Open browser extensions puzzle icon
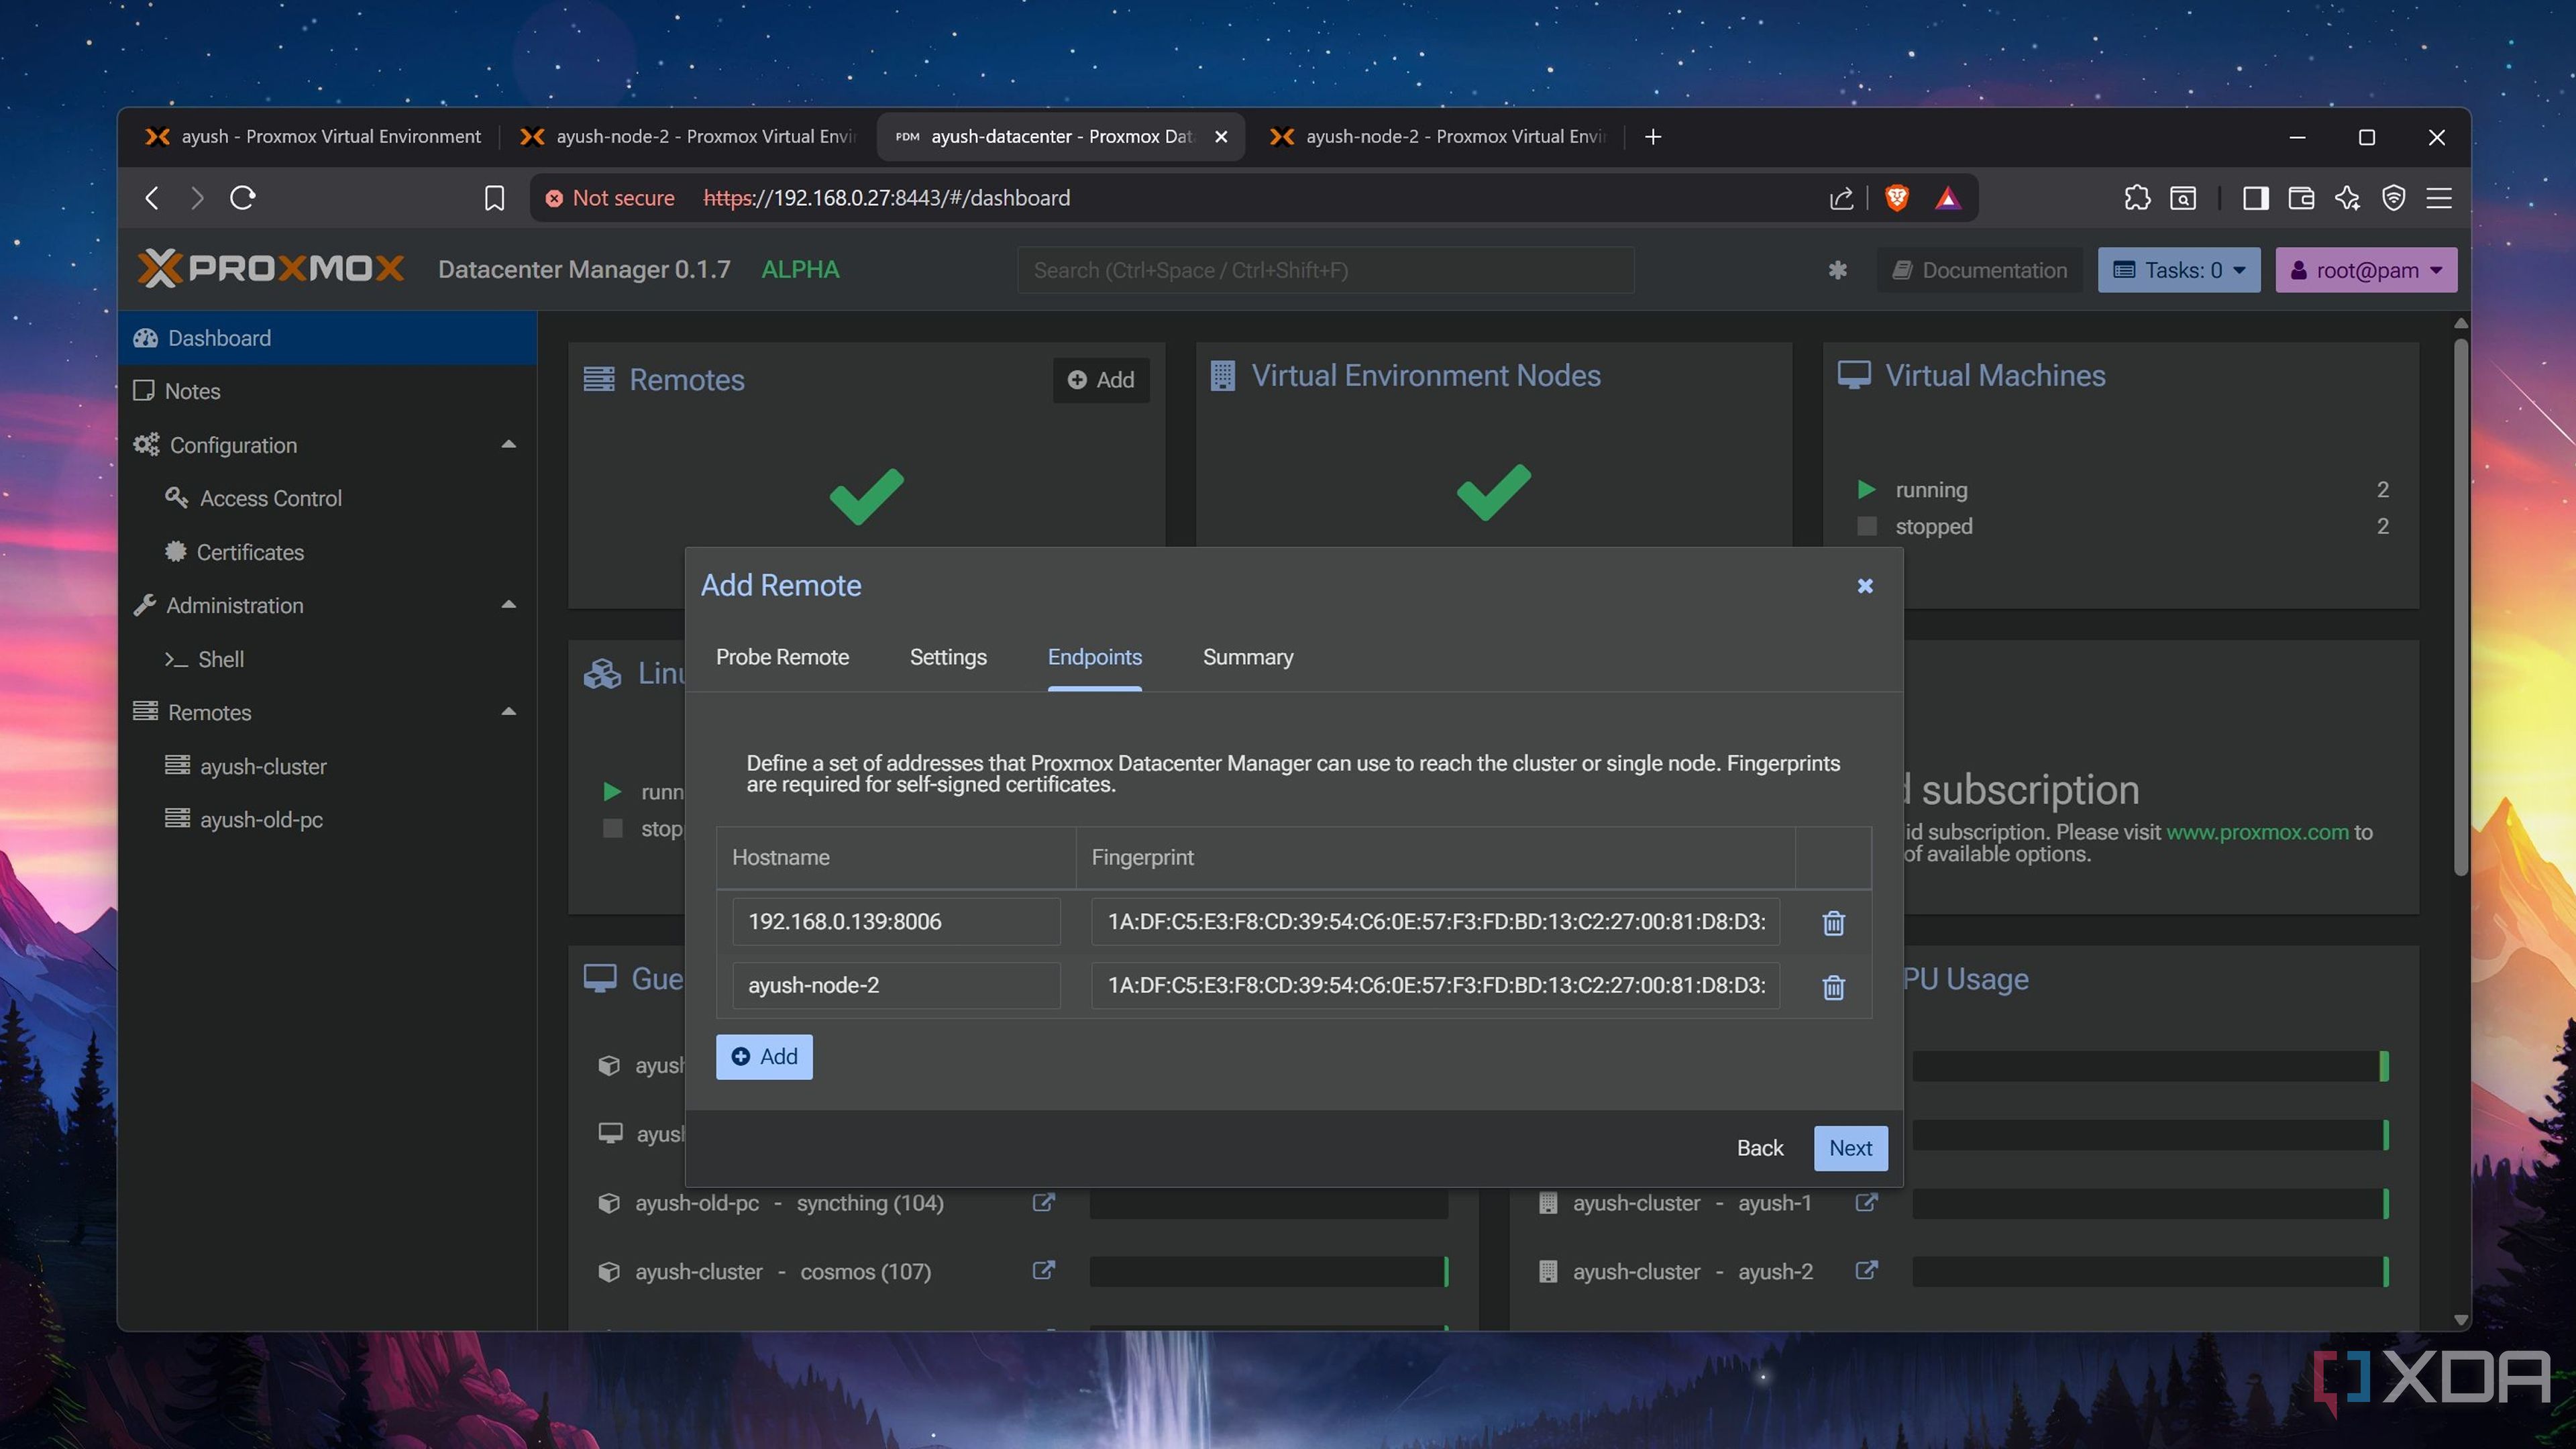The width and height of the screenshot is (2576, 1449). 2137,198
